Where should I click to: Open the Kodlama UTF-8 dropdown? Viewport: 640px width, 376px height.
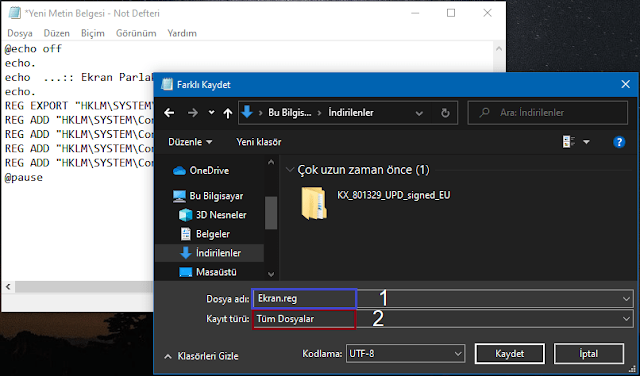(x=405, y=354)
